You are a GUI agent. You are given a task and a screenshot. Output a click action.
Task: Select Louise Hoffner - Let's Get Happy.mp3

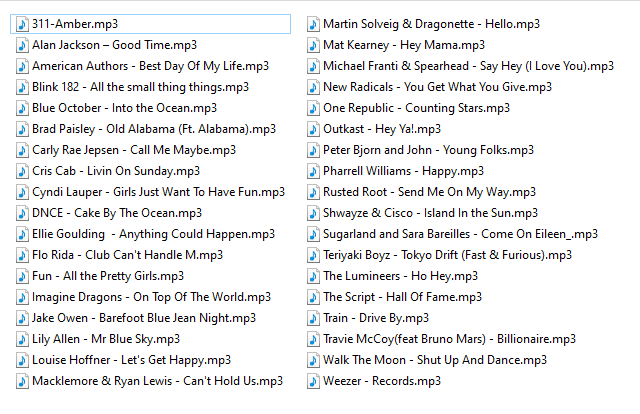click(131, 361)
